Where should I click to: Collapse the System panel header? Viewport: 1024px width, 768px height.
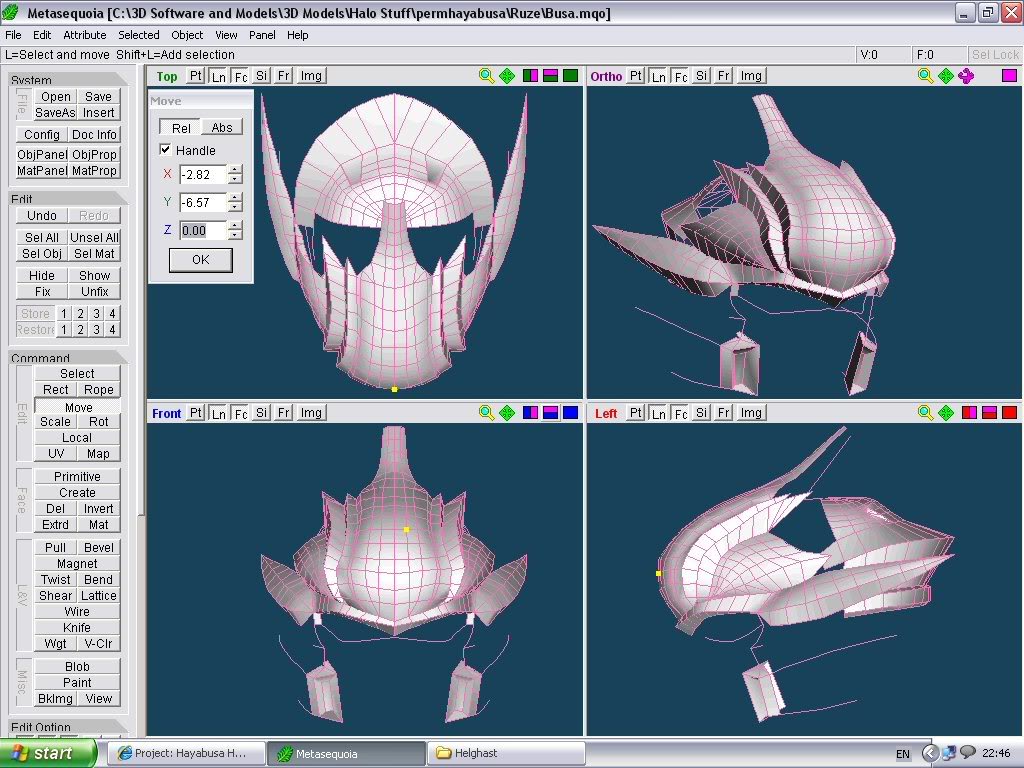coord(68,80)
